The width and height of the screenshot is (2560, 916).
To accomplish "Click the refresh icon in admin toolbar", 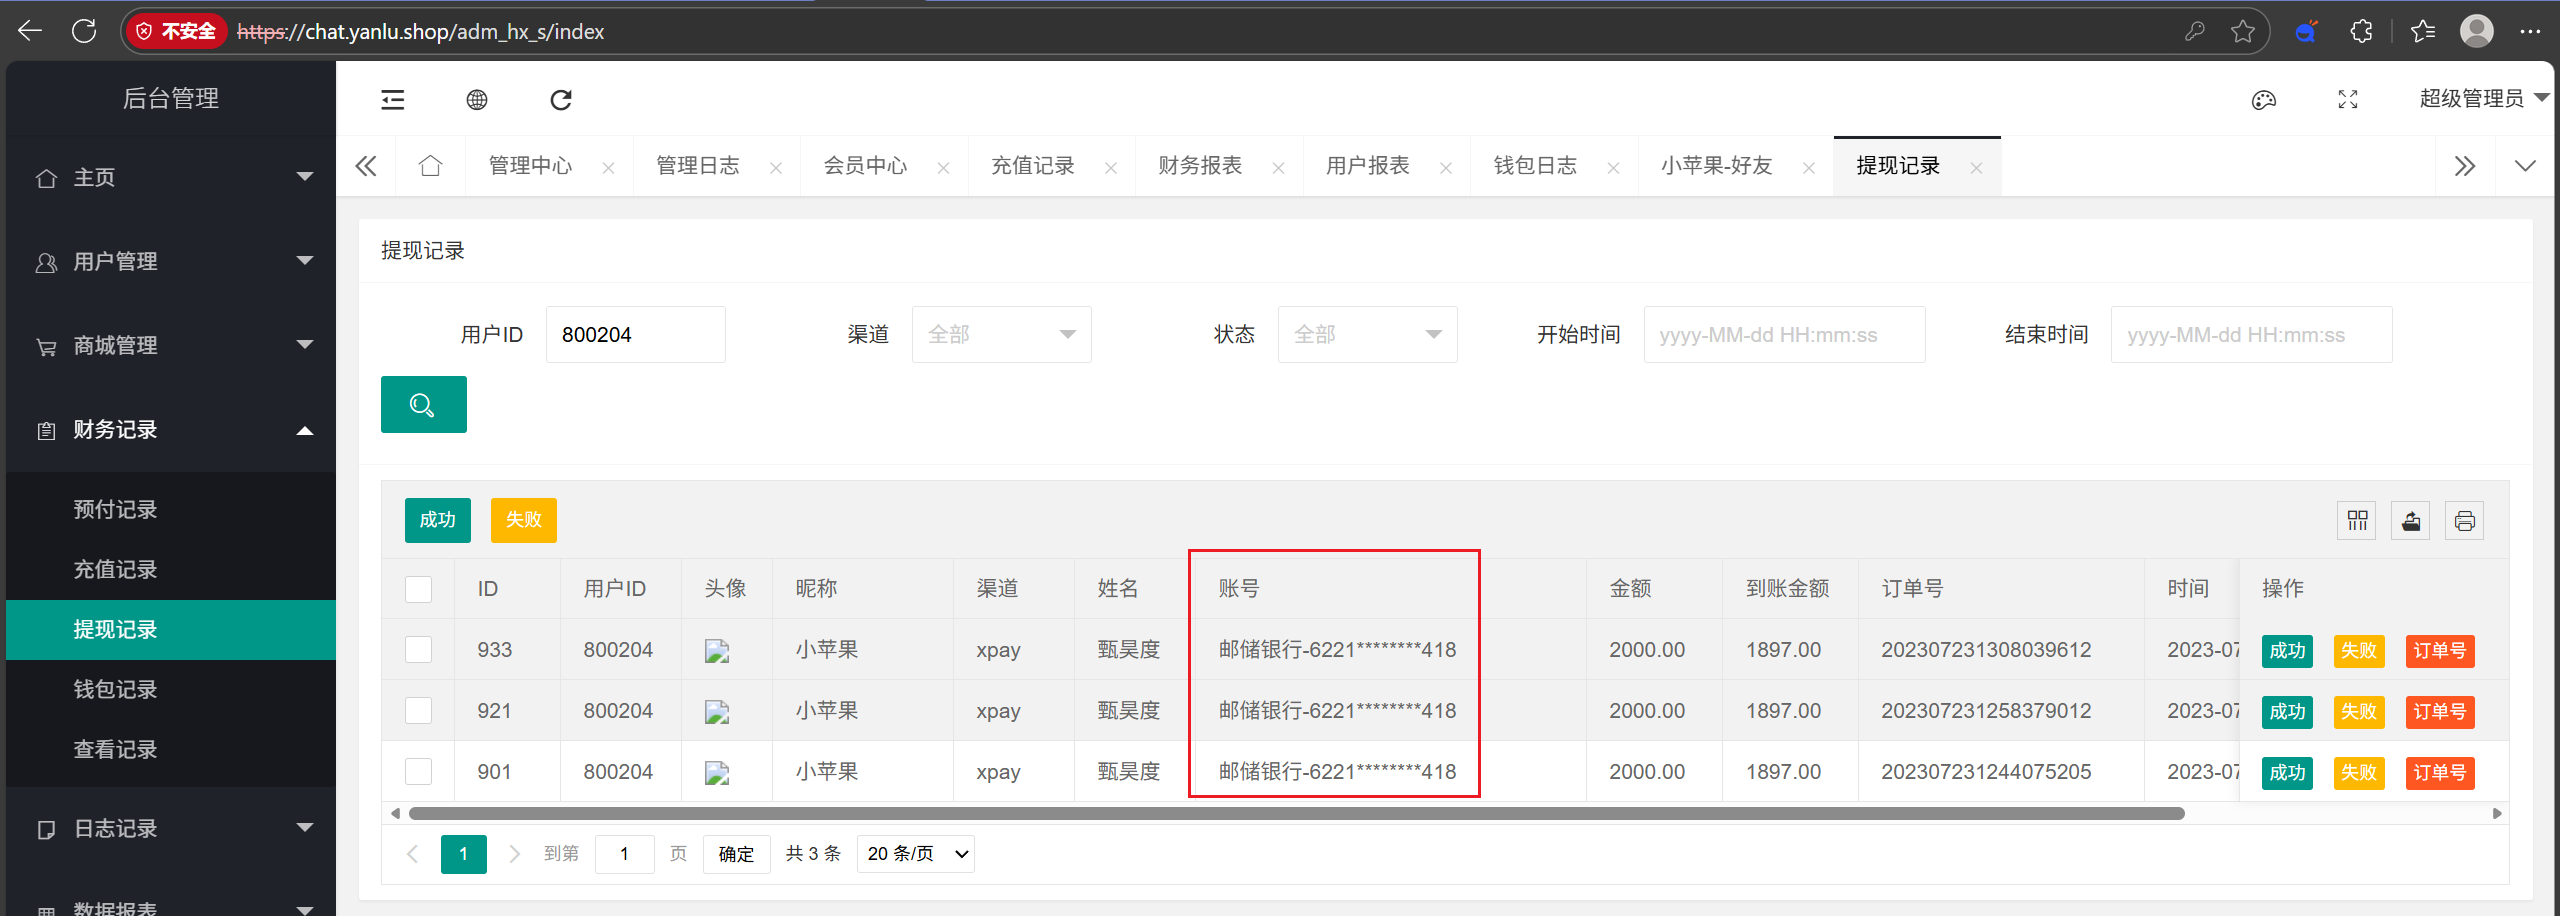I will point(561,99).
